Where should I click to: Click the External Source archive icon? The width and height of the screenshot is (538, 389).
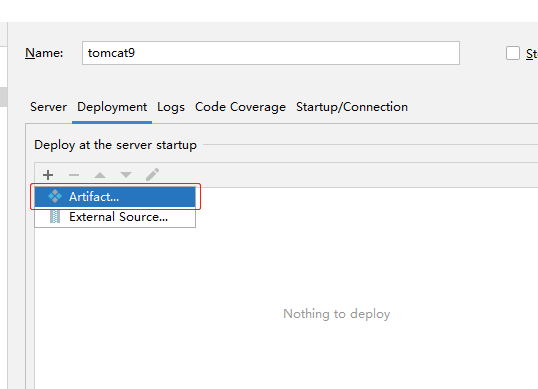click(x=55, y=217)
